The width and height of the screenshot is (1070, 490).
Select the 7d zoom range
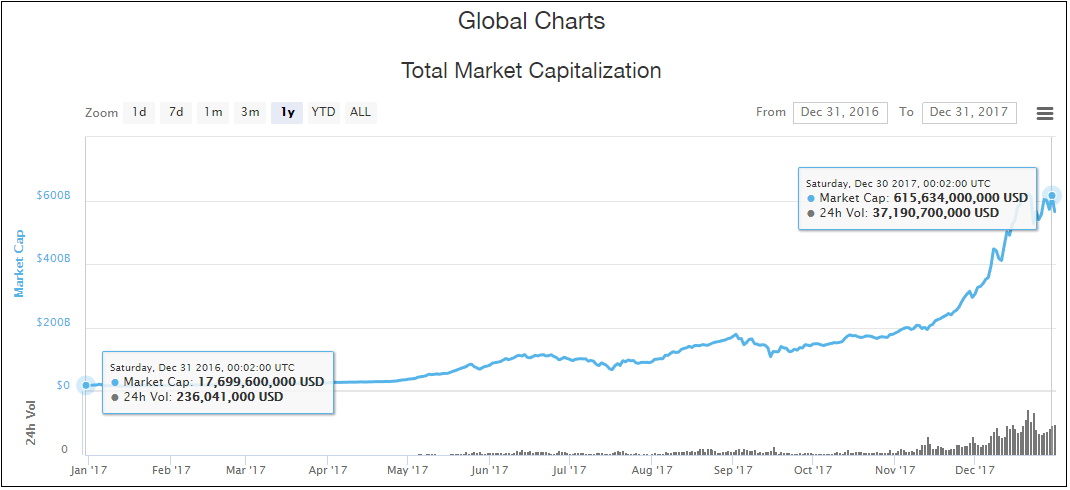(x=176, y=112)
